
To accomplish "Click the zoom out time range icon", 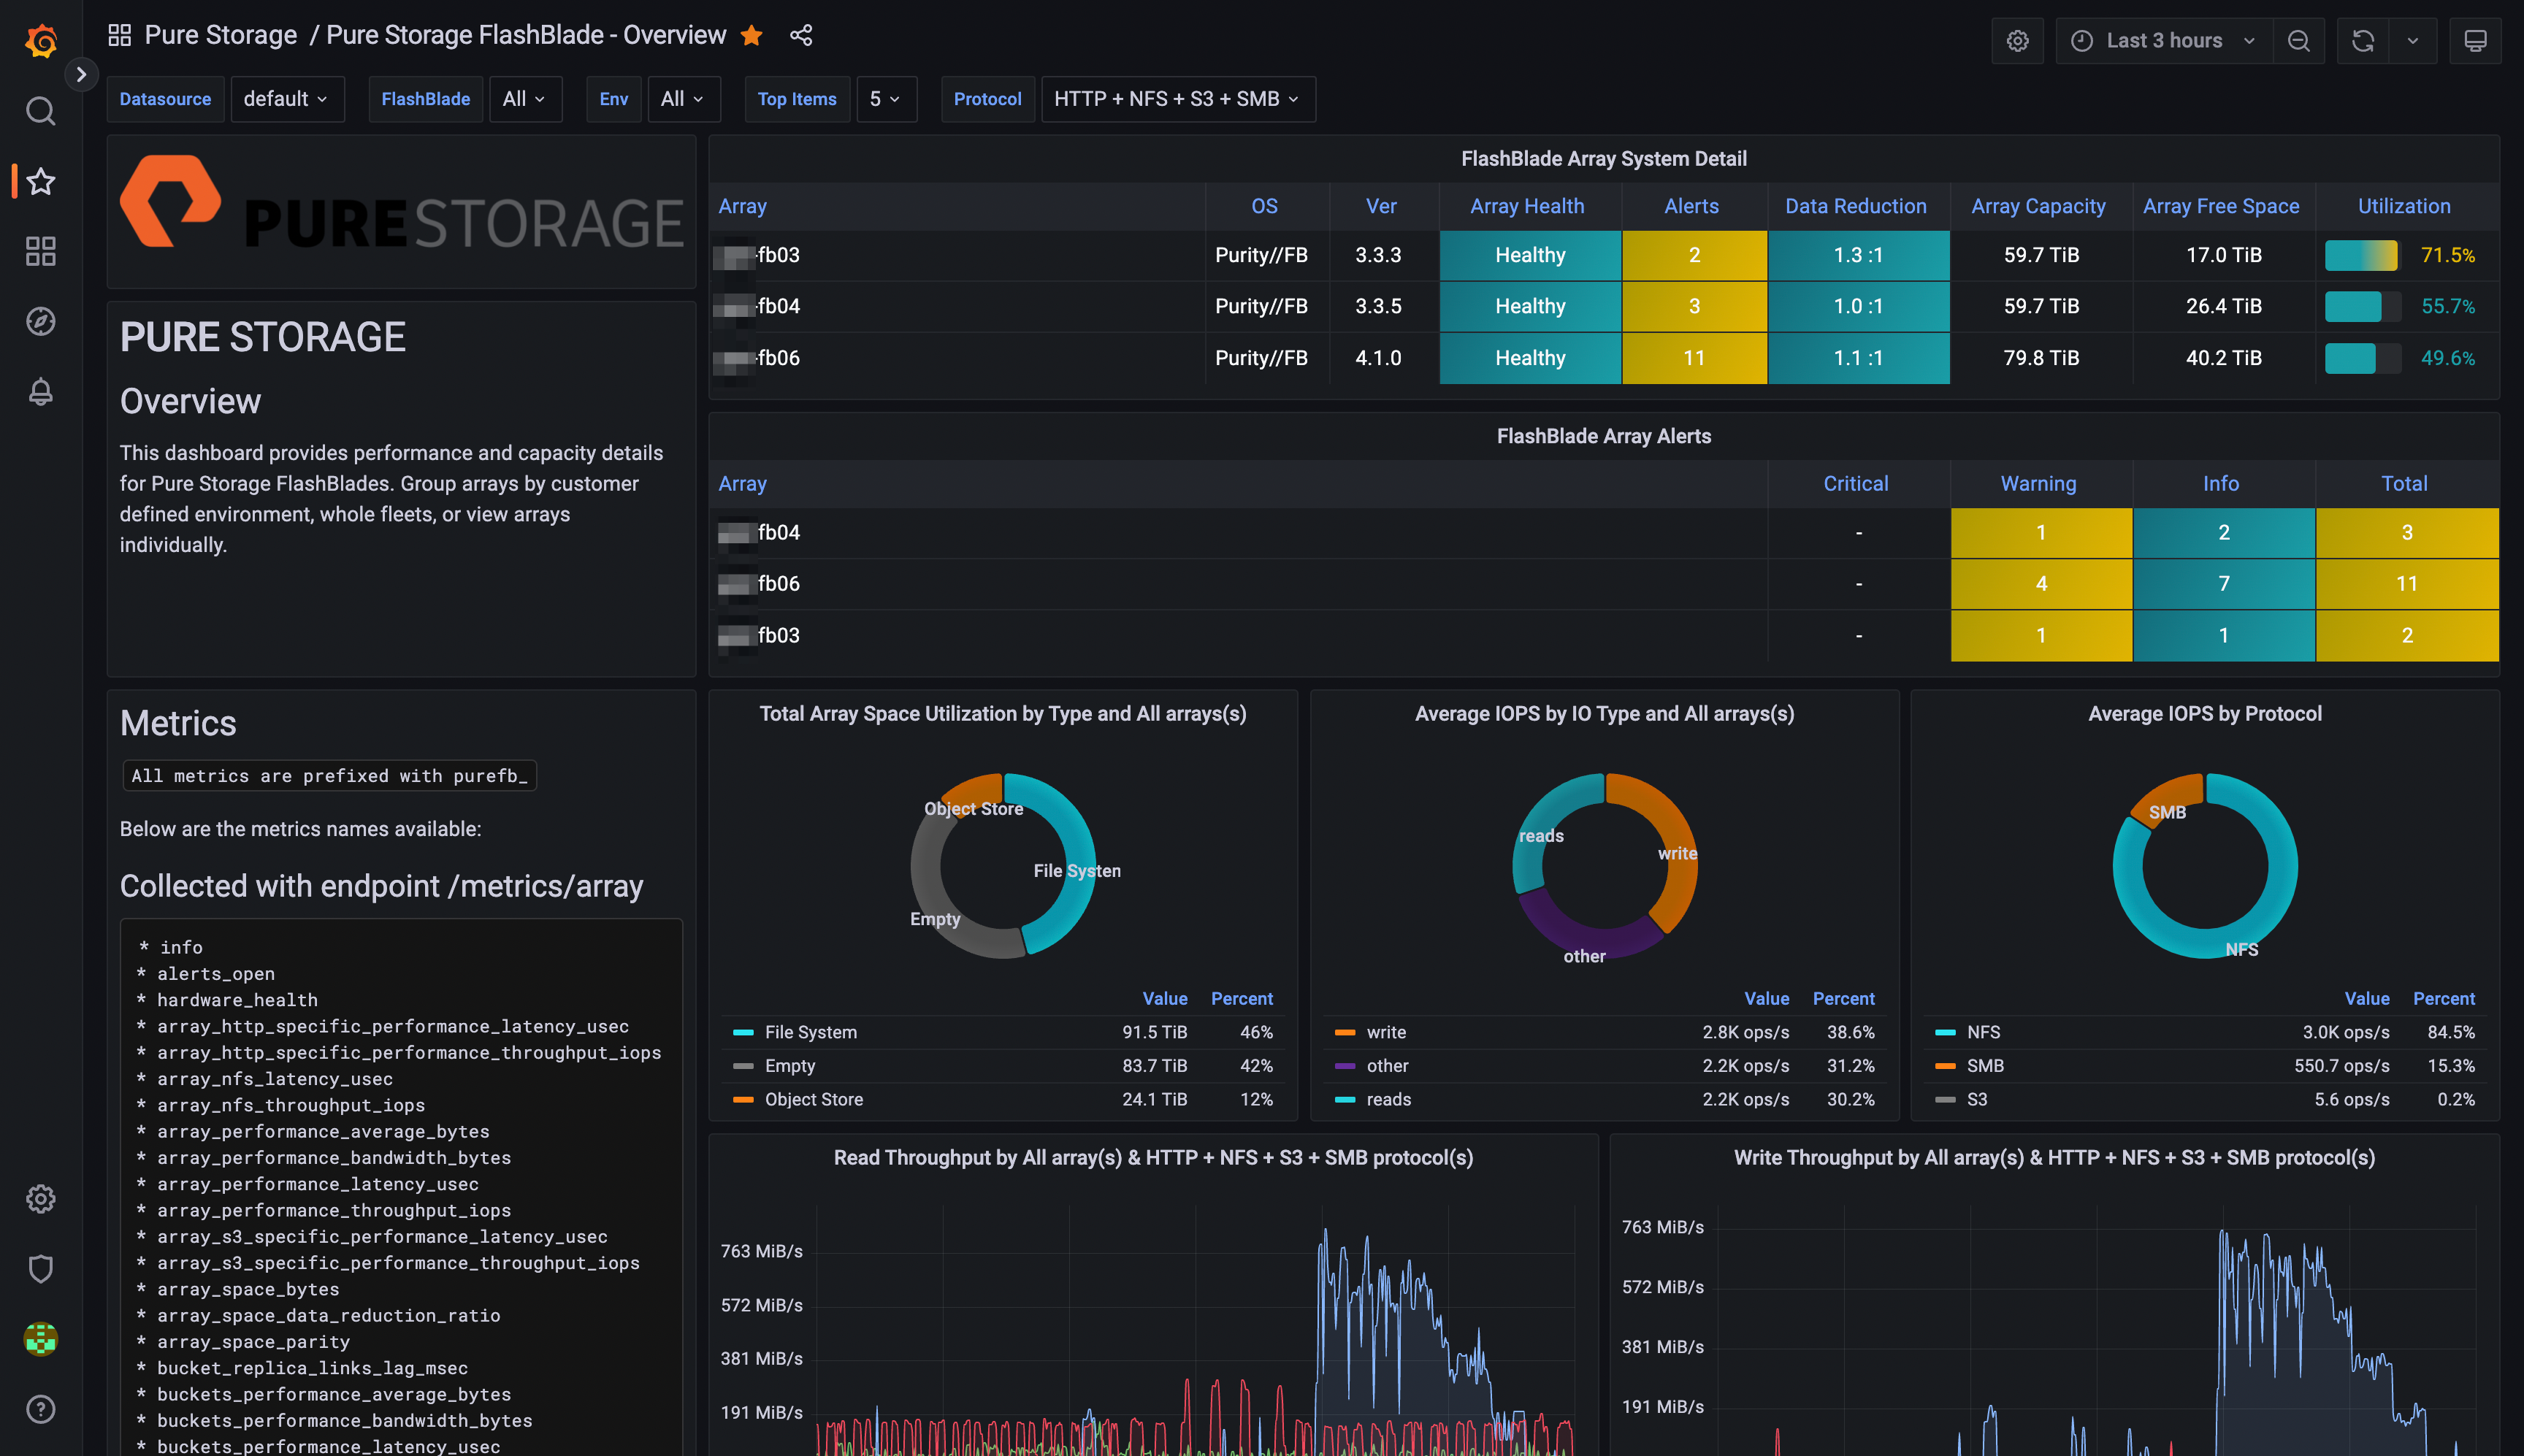I will (x=2299, y=40).
